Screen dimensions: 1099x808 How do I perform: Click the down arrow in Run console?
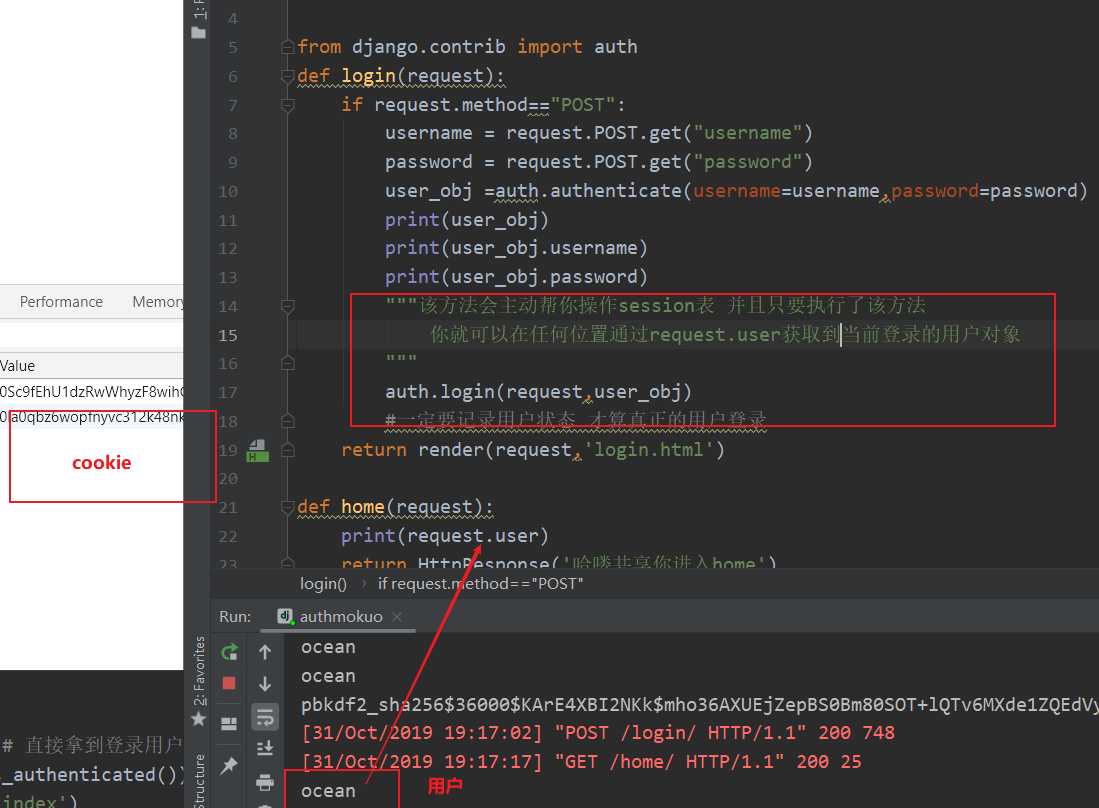point(265,683)
